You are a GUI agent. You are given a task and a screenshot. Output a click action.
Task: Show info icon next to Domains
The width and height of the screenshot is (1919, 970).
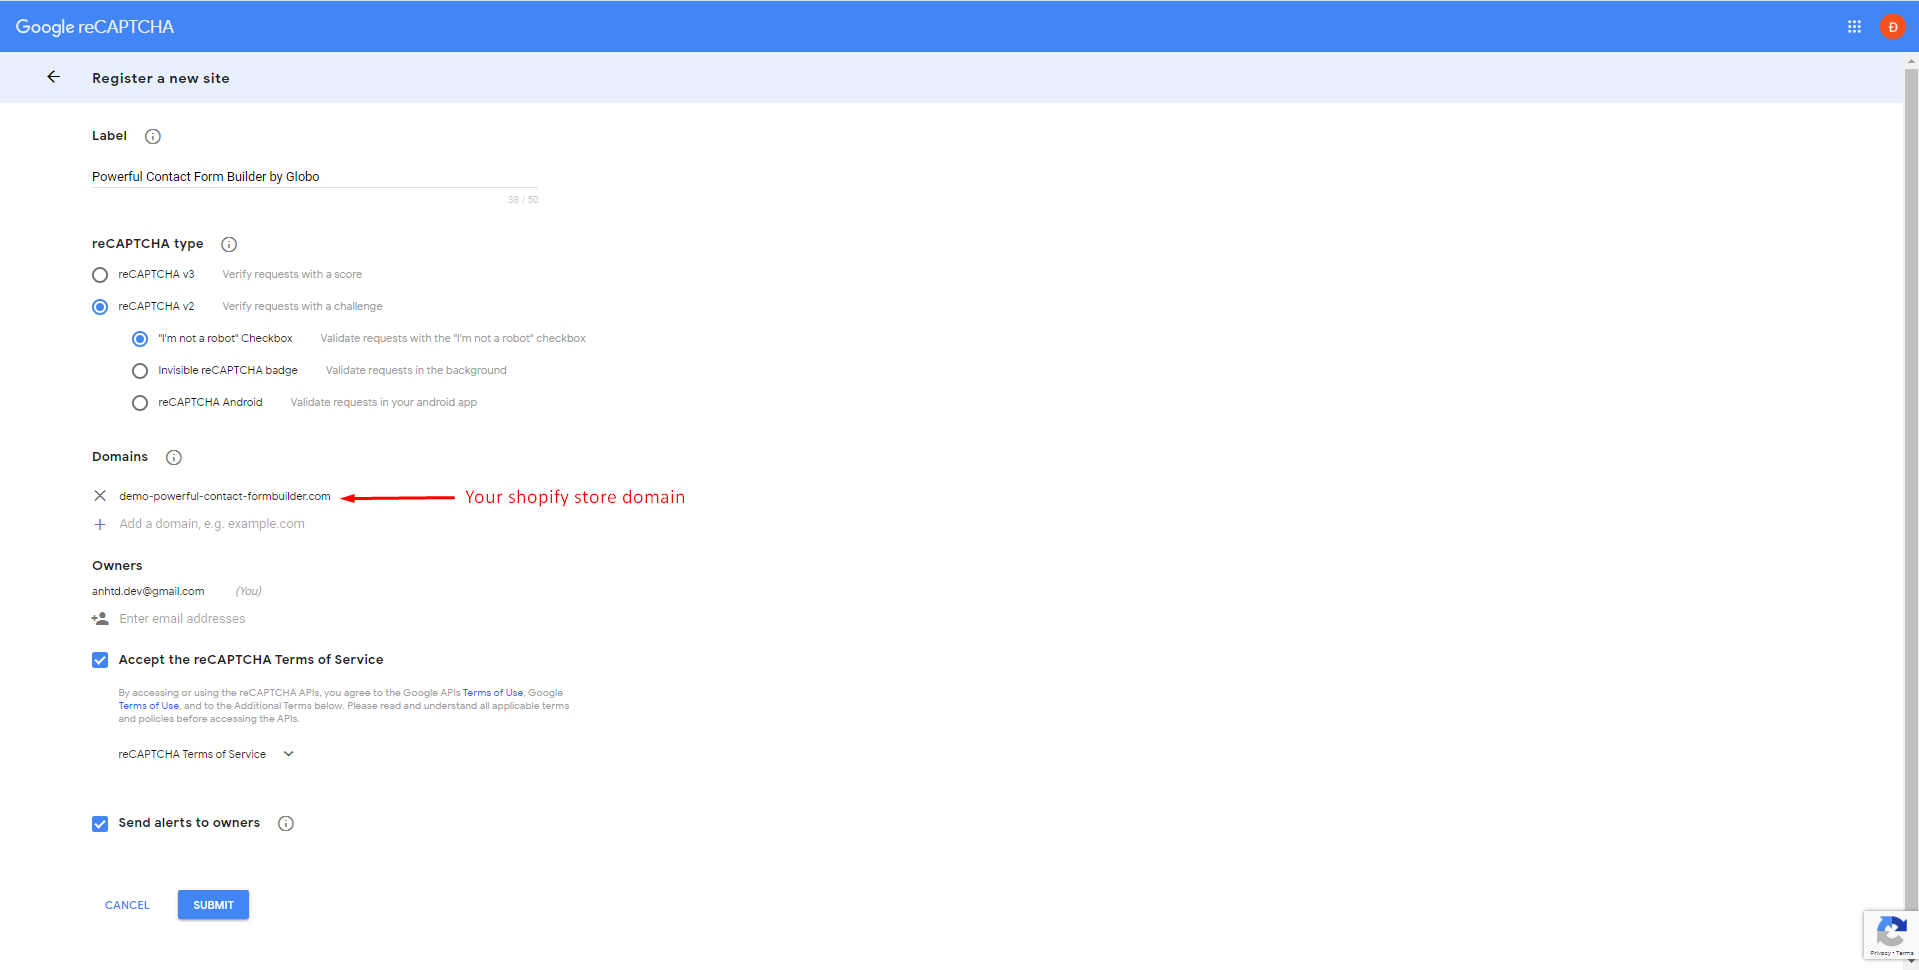(x=174, y=457)
